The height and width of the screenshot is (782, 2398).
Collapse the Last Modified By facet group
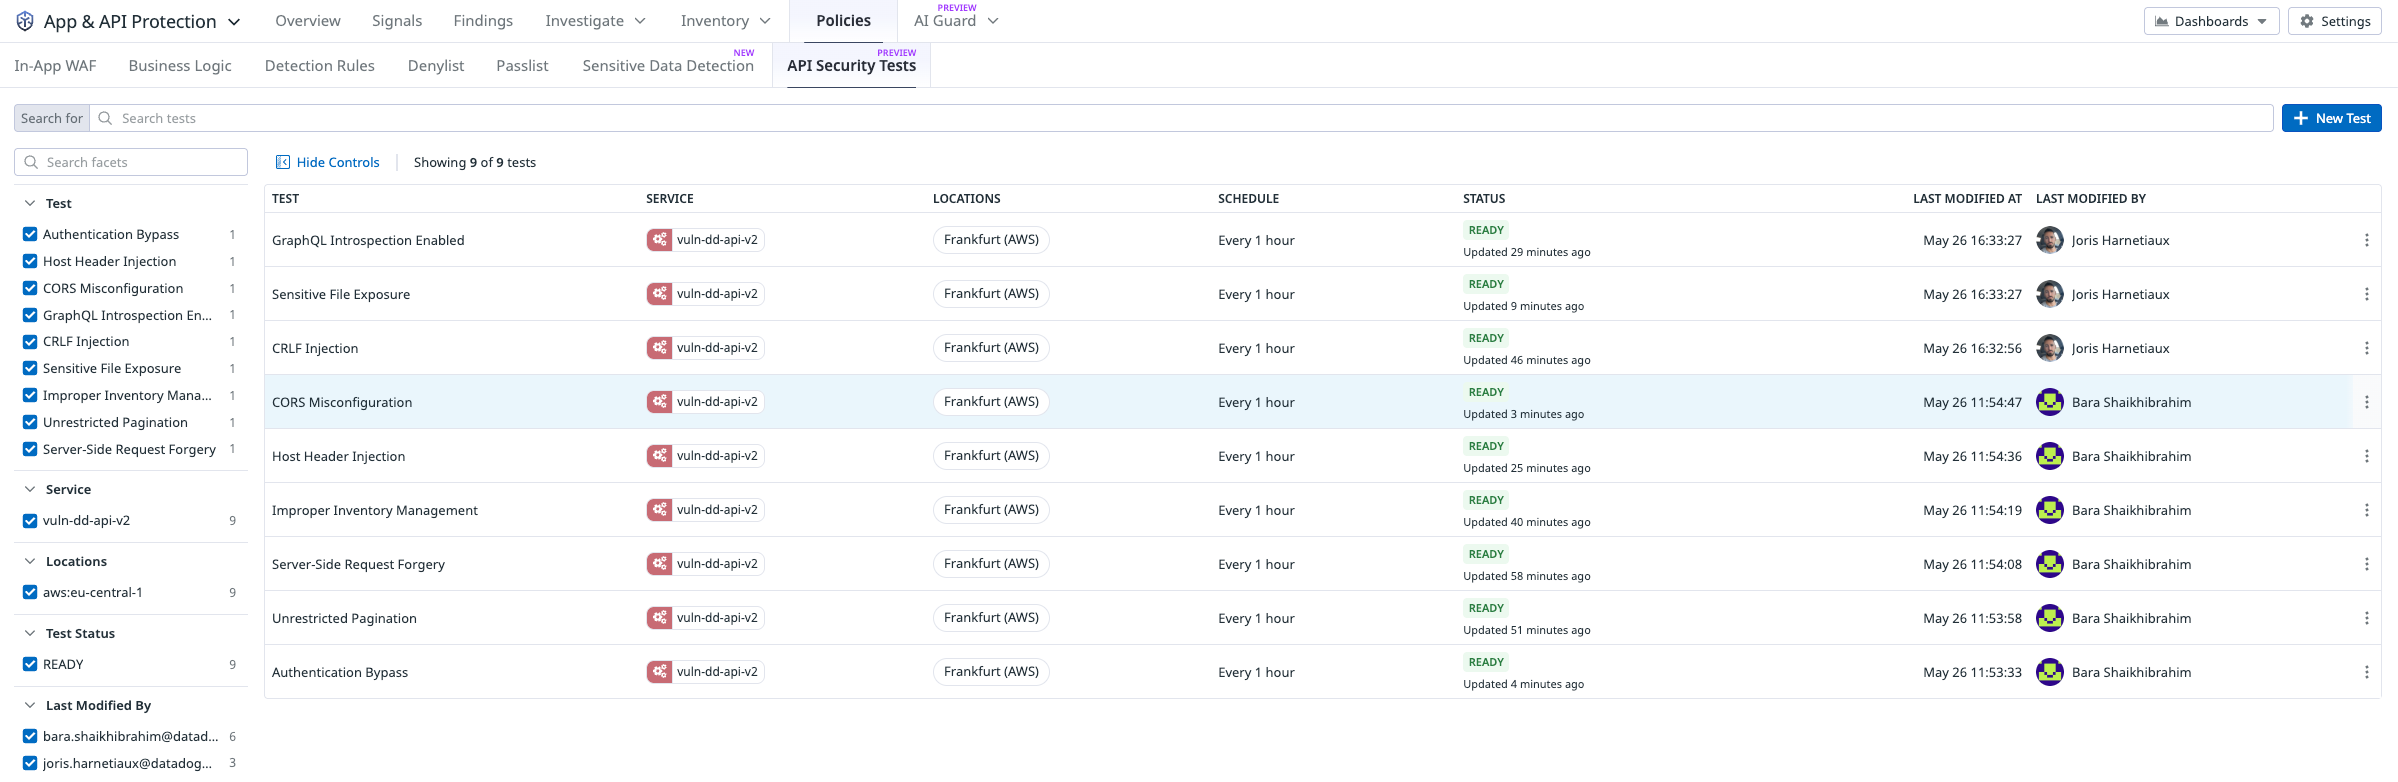click(x=30, y=705)
